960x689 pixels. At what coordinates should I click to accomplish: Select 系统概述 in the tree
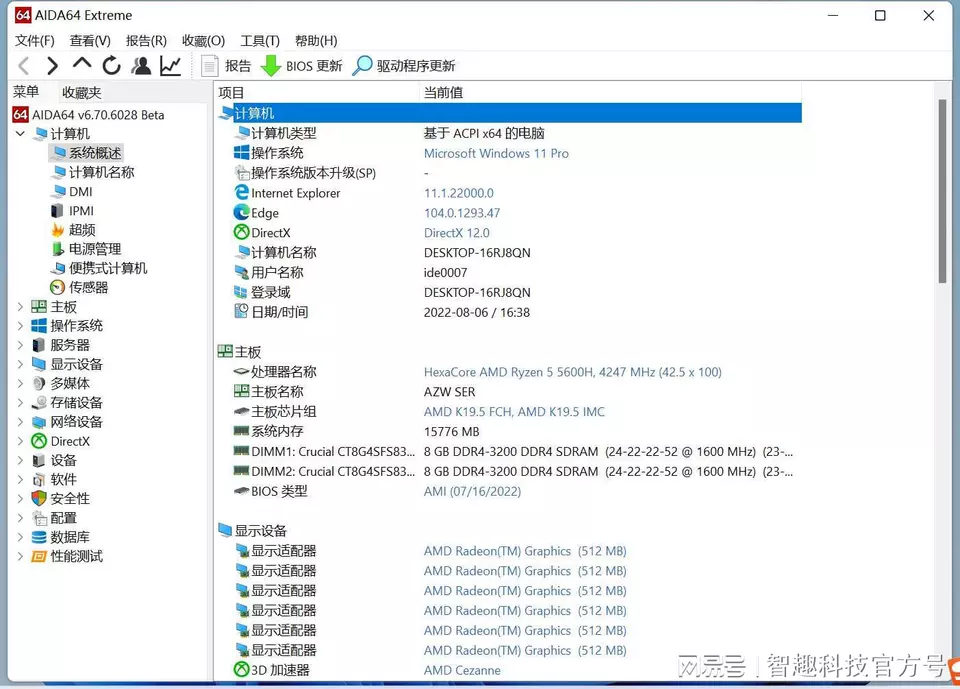pyautogui.click(x=87, y=152)
